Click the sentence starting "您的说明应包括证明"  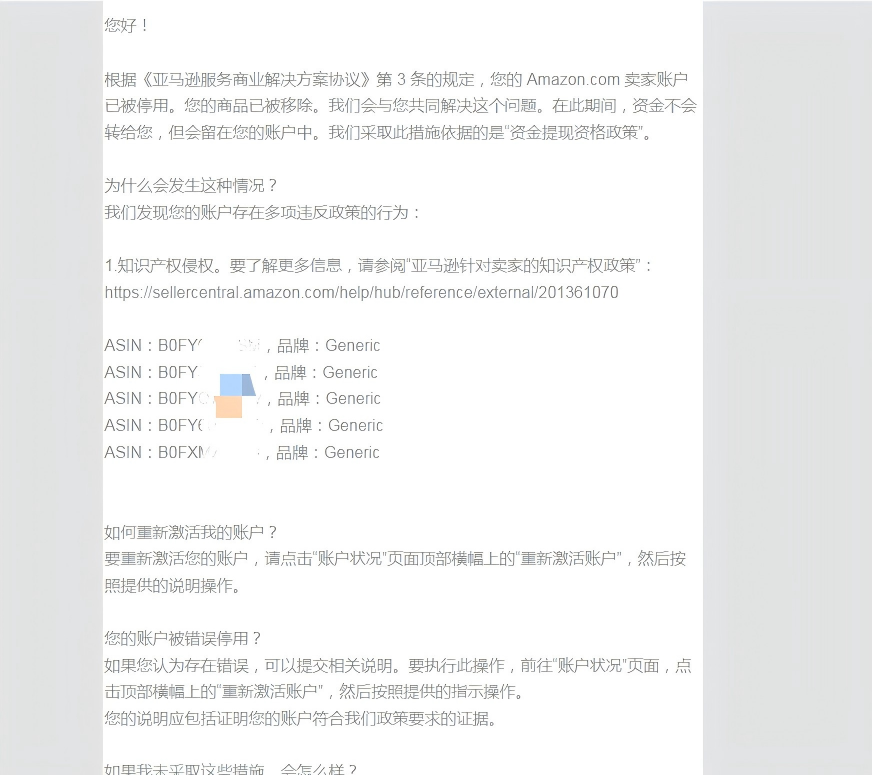pyautogui.click(x=300, y=718)
